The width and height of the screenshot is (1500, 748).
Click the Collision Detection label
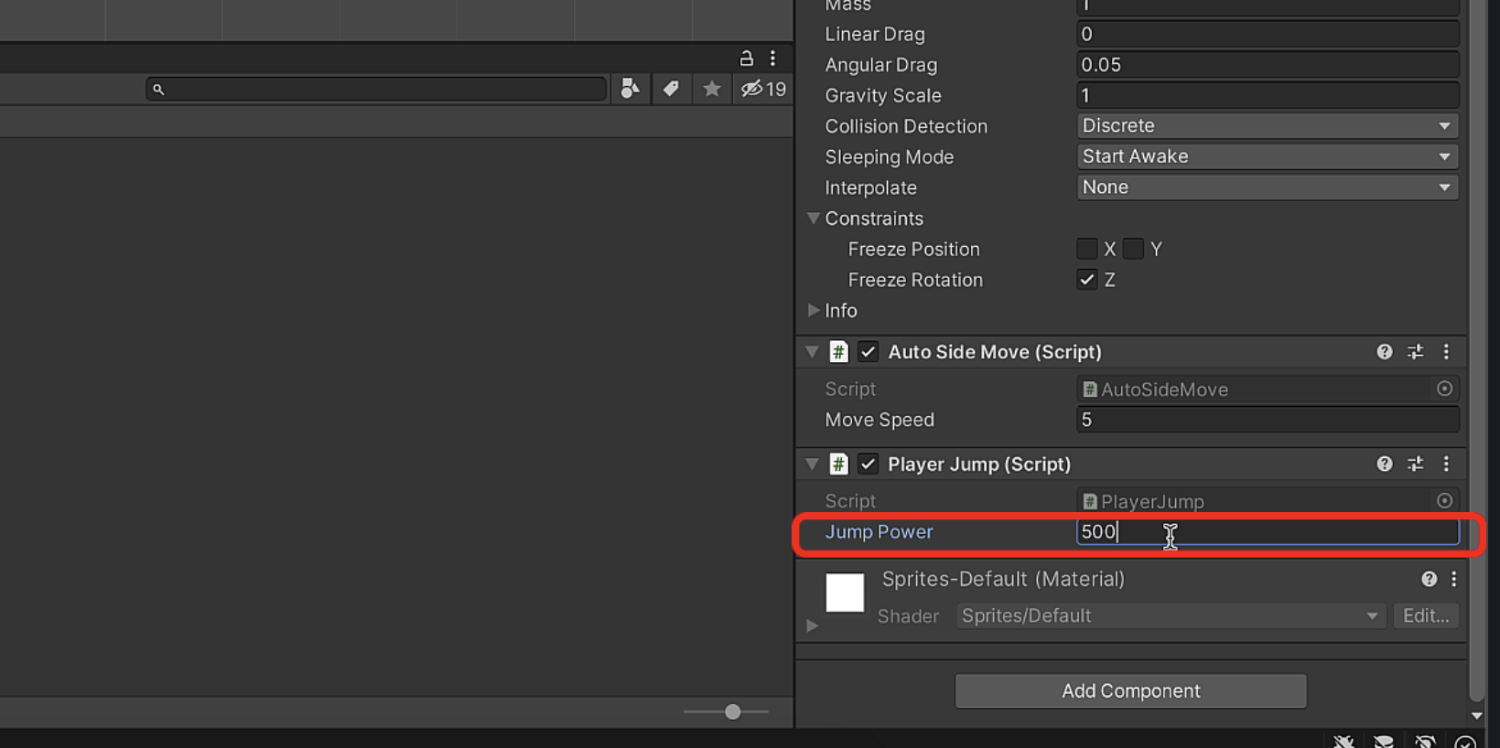pos(906,126)
